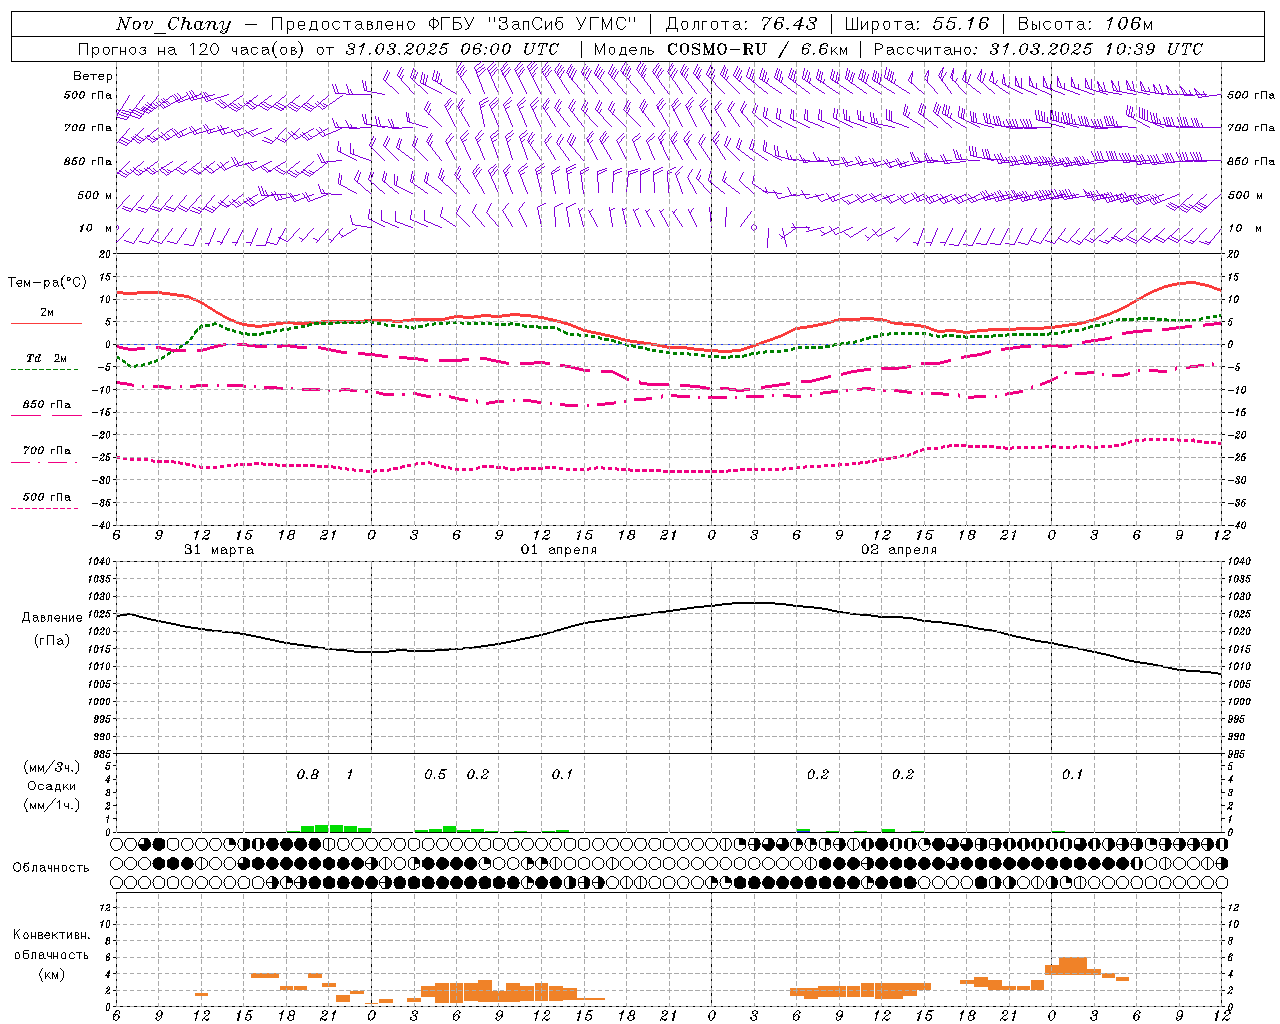This screenshot has width=1280, height=1024.
Task: Select the 'Долгота: 76.43' longitude text
Action: click(741, 24)
